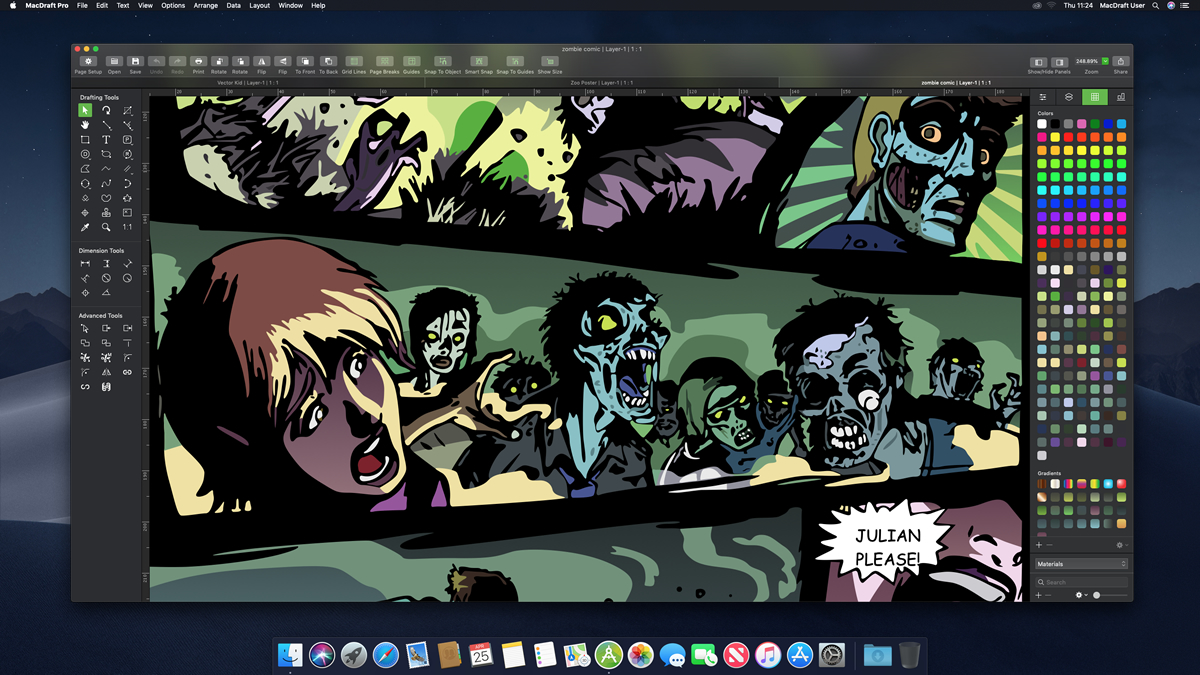Open Spotlight search in the menu bar
1200x675 pixels.
pos(1156,6)
